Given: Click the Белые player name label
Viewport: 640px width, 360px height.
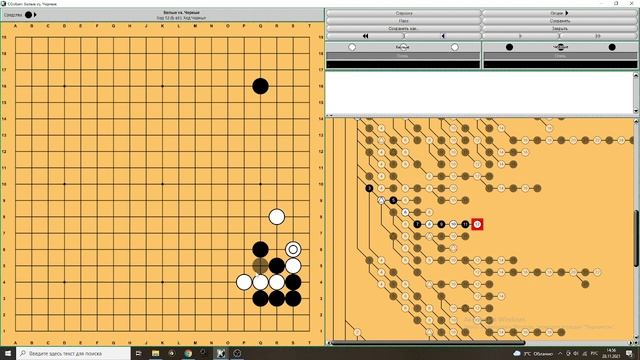Looking at the screenshot, I should point(403,47).
